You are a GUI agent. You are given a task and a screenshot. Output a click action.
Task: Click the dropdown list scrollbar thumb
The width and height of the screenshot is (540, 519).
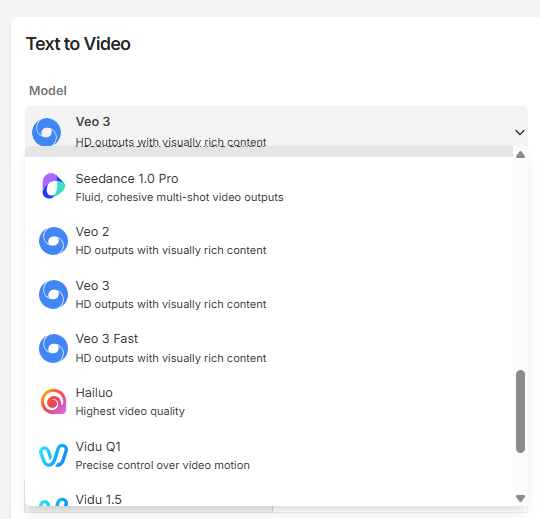coord(520,411)
